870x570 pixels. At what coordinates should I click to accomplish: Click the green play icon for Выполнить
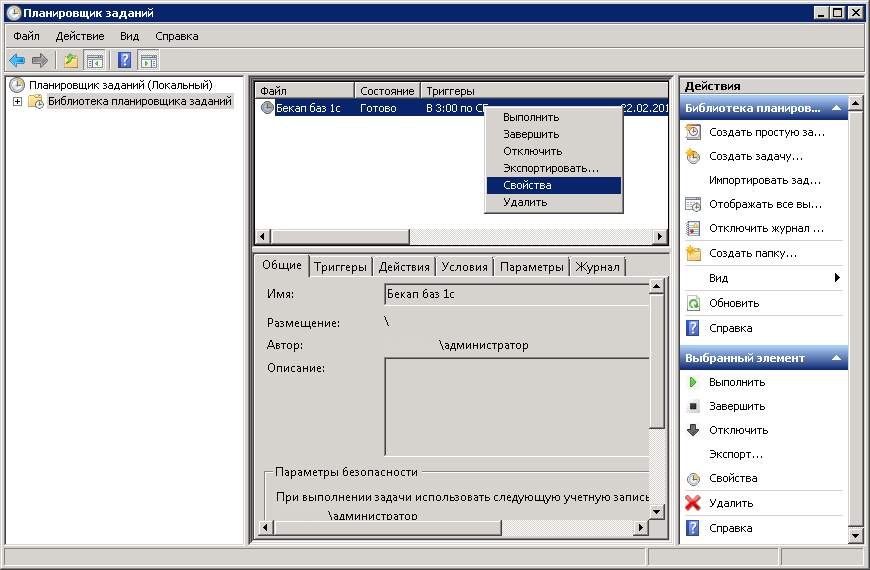coord(693,382)
